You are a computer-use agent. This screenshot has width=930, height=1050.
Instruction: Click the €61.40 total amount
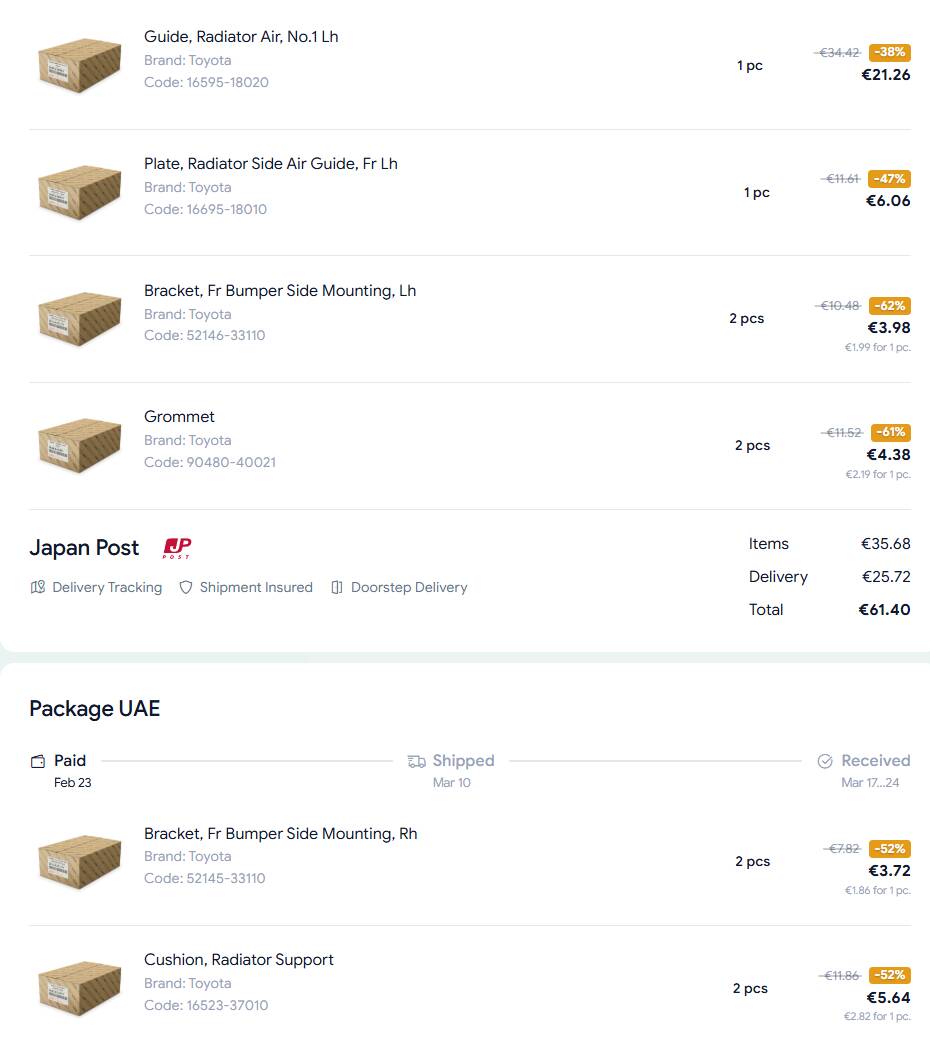pos(884,609)
